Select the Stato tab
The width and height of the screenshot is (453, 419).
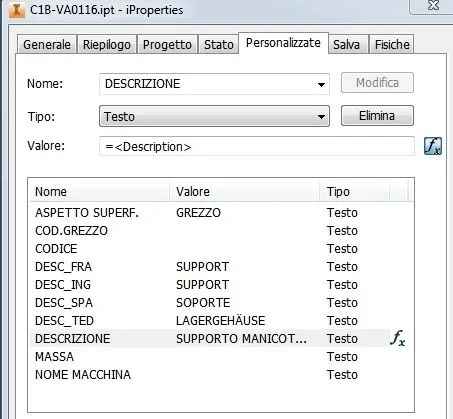click(219, 44)
